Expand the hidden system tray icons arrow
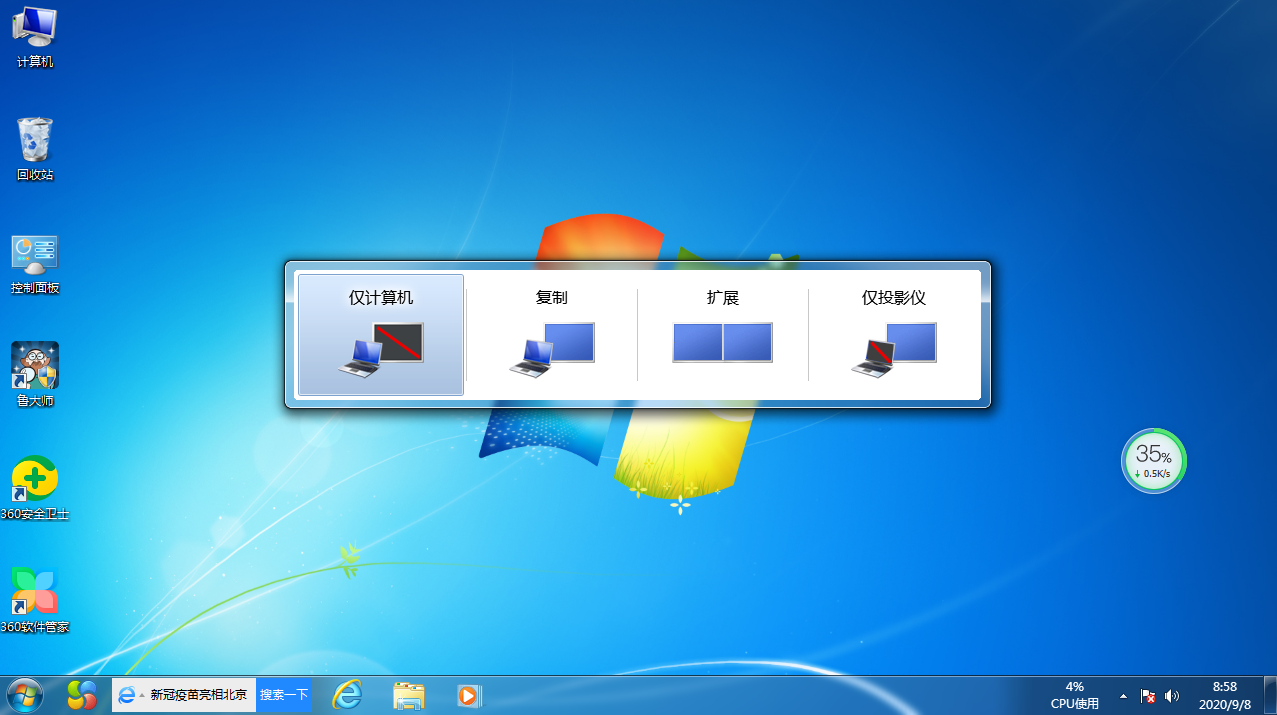1277x715 pixels. coord(1123,695)
